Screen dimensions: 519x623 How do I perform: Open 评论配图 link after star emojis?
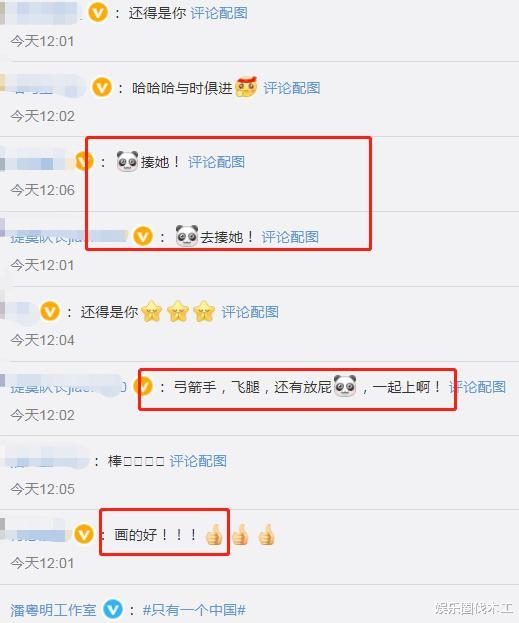pos(250,312)
